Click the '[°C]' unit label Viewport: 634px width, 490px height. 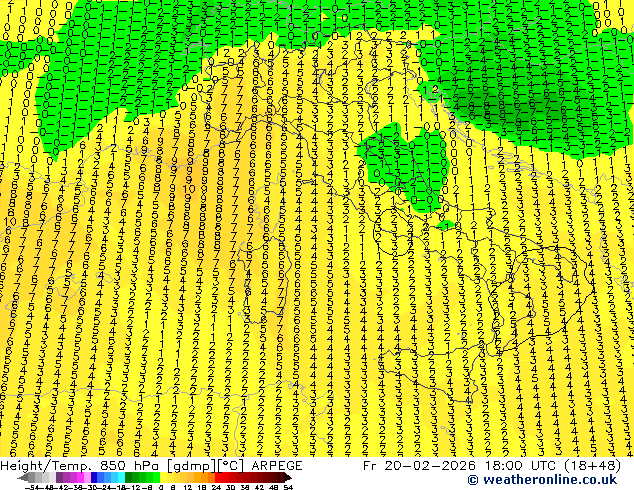231,466
